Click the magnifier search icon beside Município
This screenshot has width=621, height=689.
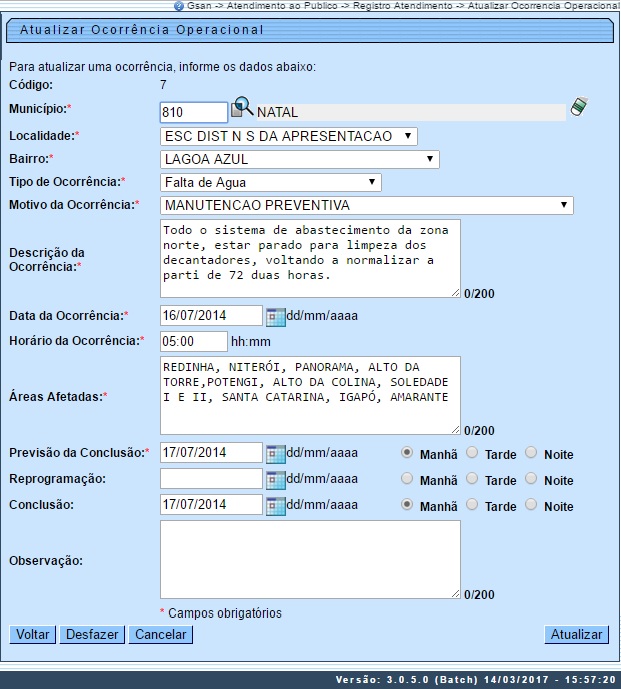click(x=243, y=108)
